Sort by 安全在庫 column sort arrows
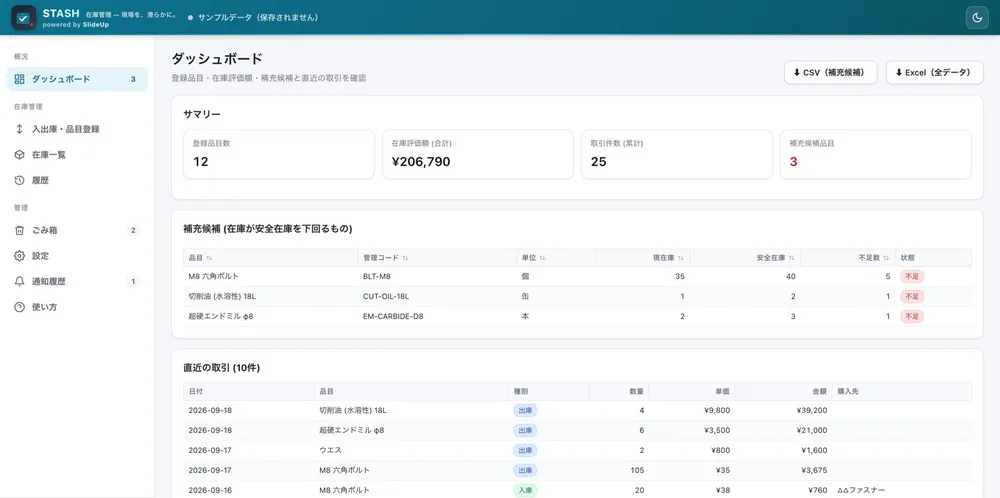 791,258
